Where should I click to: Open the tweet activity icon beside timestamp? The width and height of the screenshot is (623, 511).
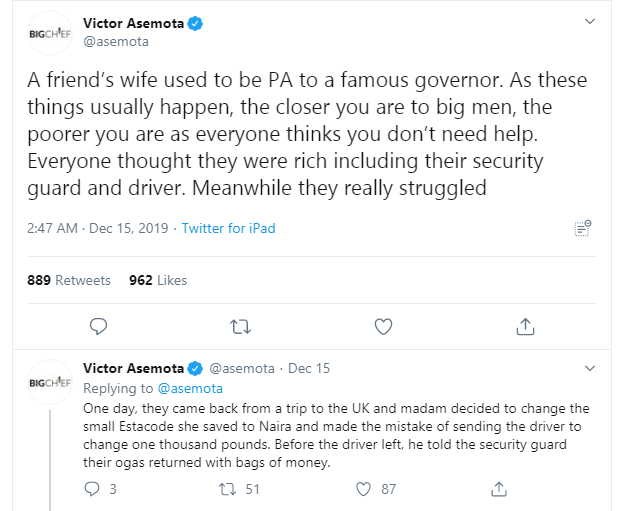pyautogui.click(x=584, y=228)
